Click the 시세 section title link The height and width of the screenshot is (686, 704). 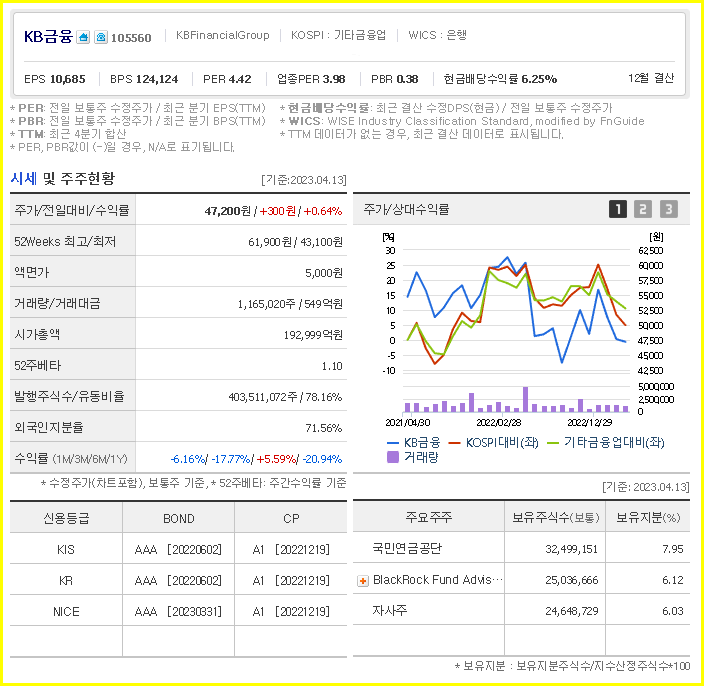coord(23,179)
